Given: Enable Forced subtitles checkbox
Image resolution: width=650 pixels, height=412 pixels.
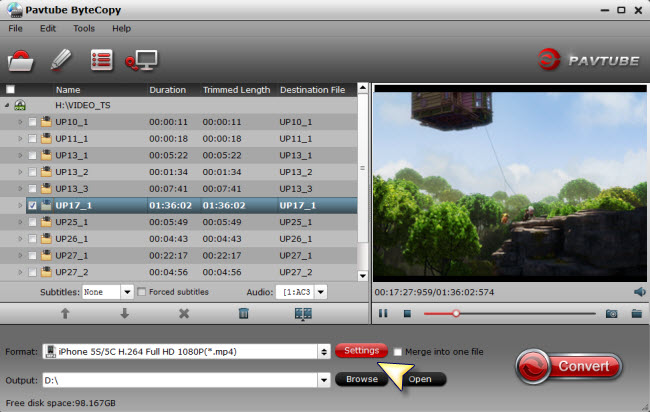Looking at the screenshot, I should [142, 292].
